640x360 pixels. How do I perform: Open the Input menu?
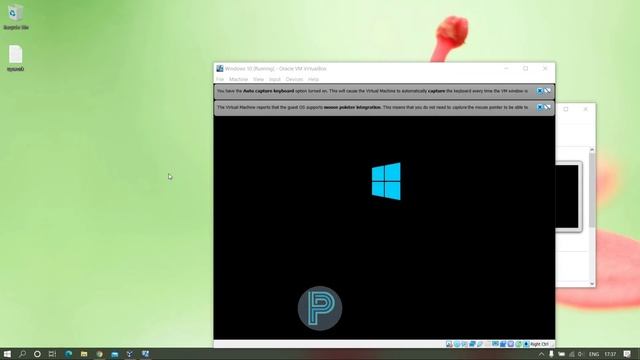pos(275,79)
